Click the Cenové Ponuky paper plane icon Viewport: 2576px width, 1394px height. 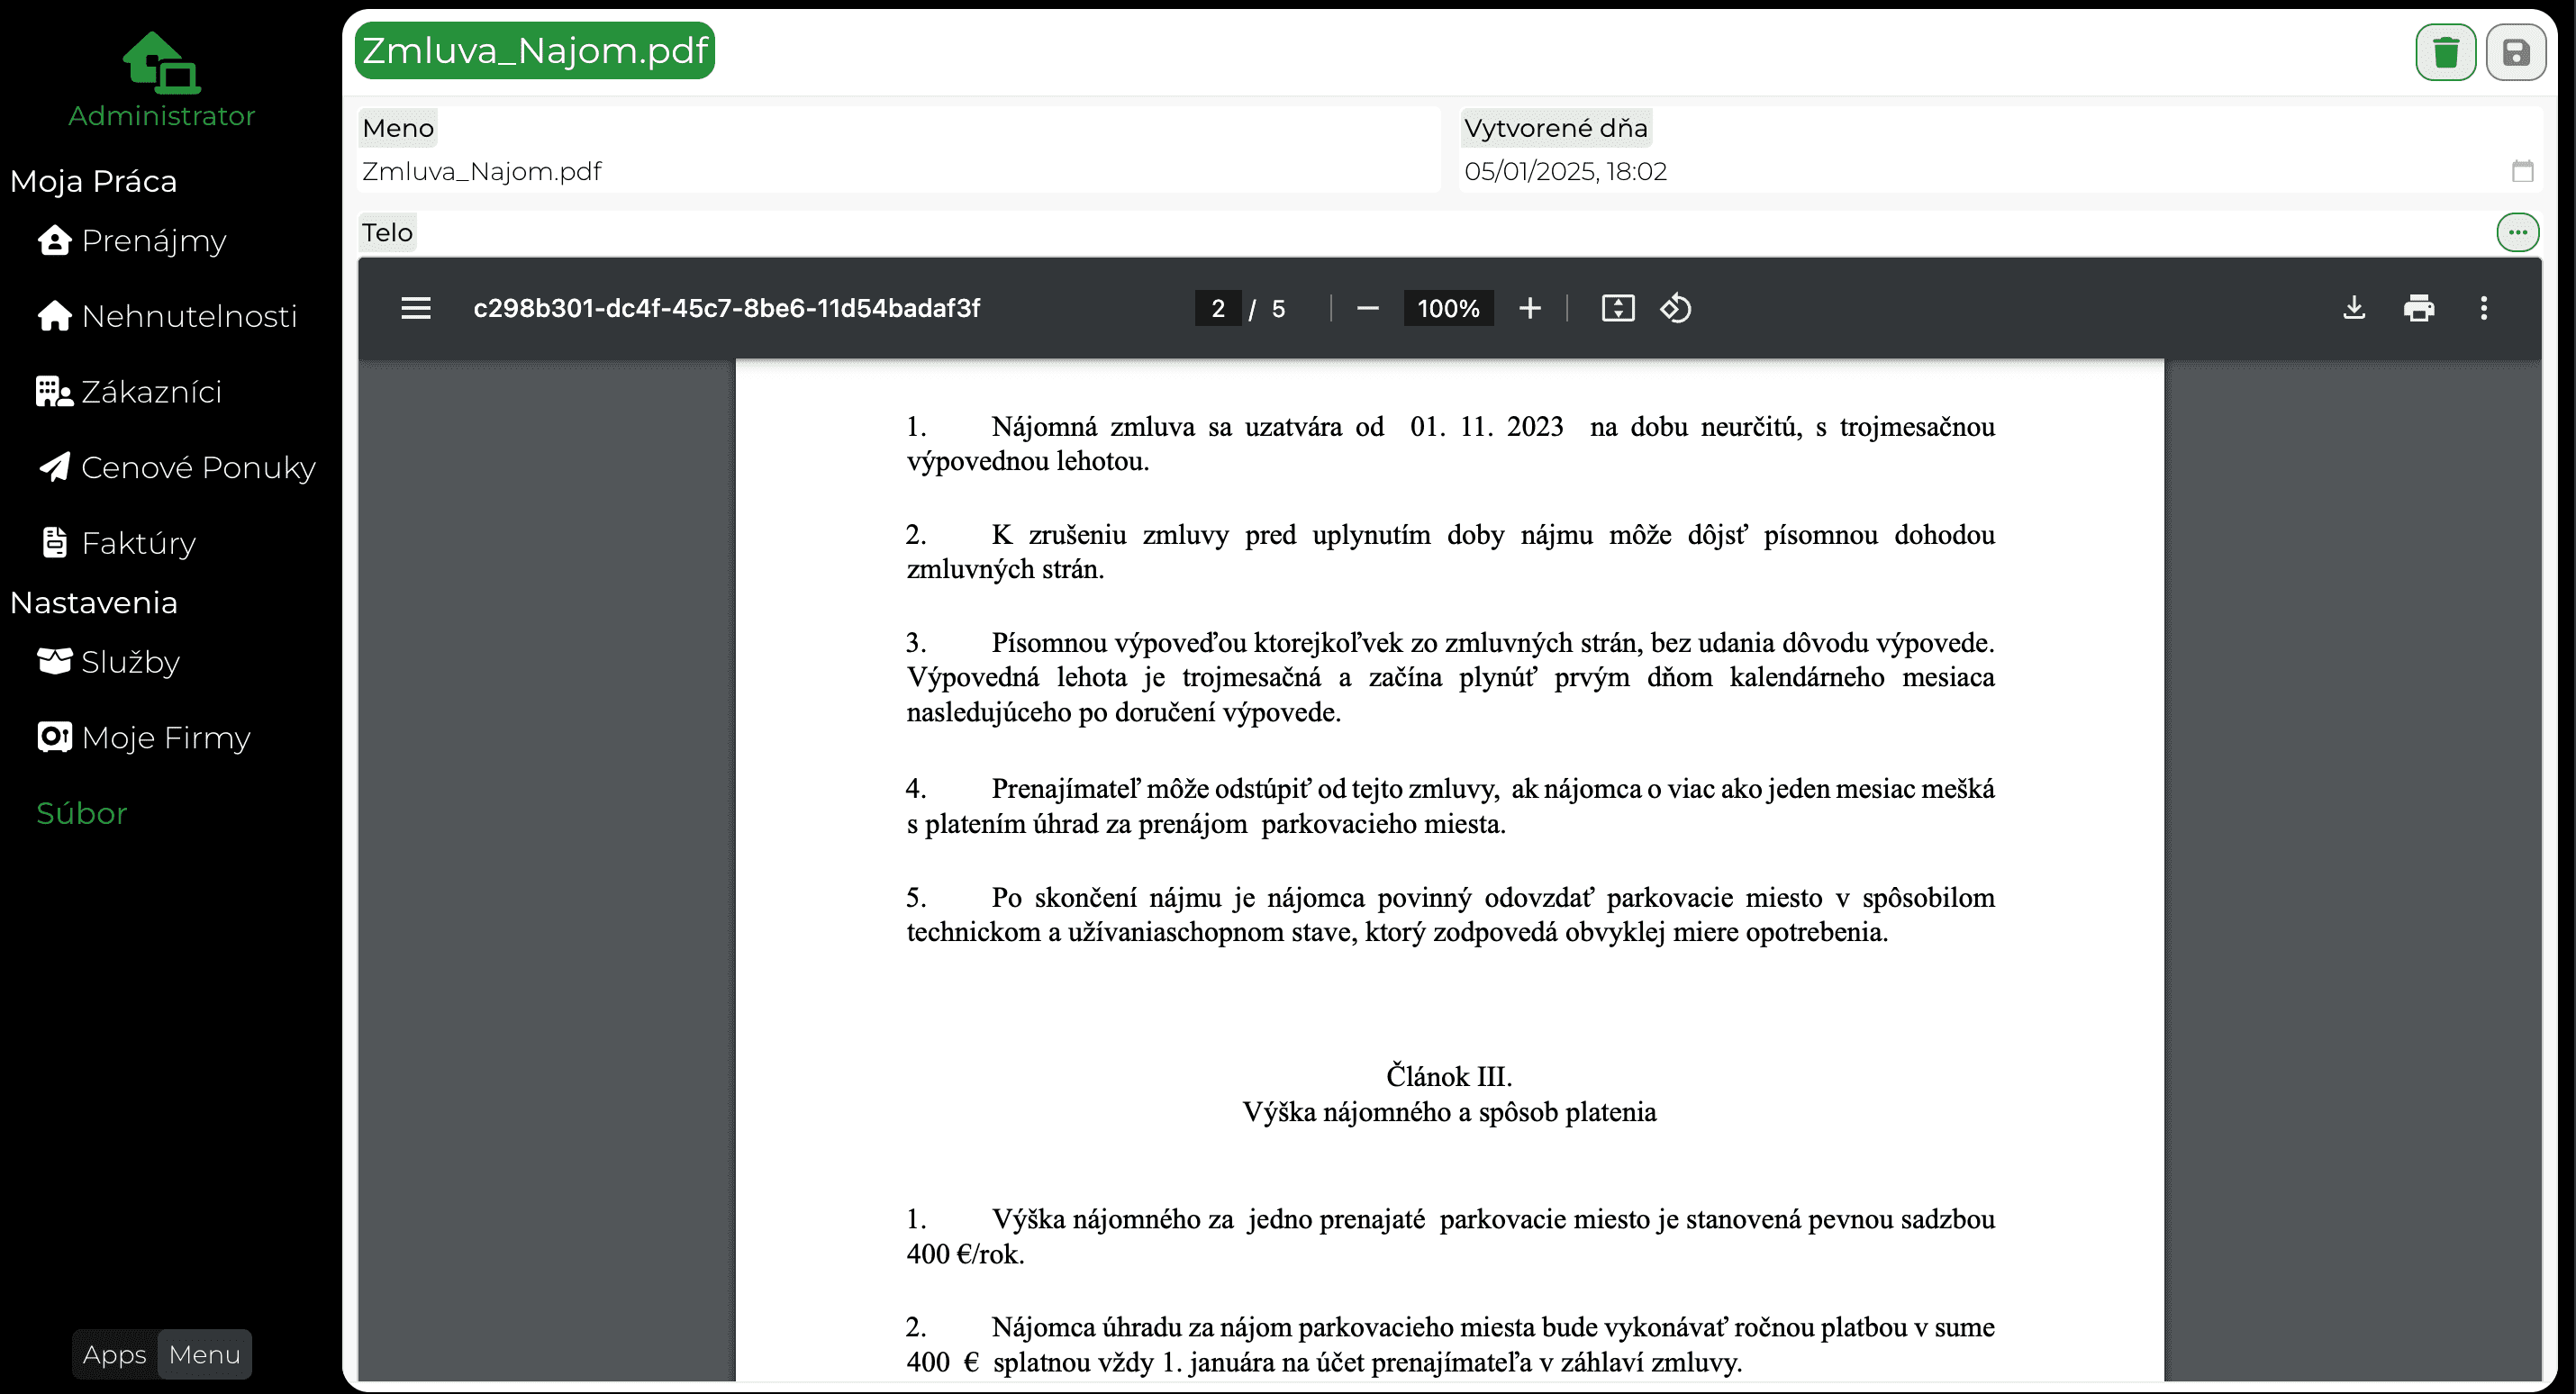click(54, 467)
